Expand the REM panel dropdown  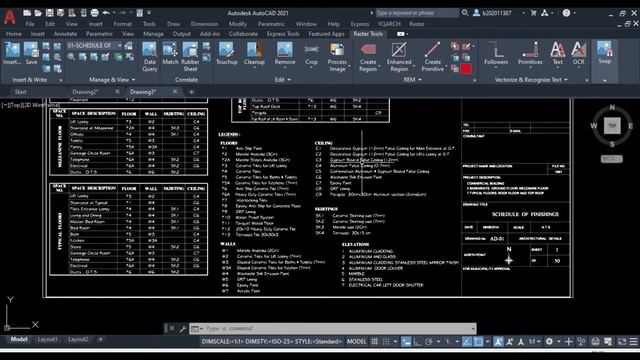412,80
